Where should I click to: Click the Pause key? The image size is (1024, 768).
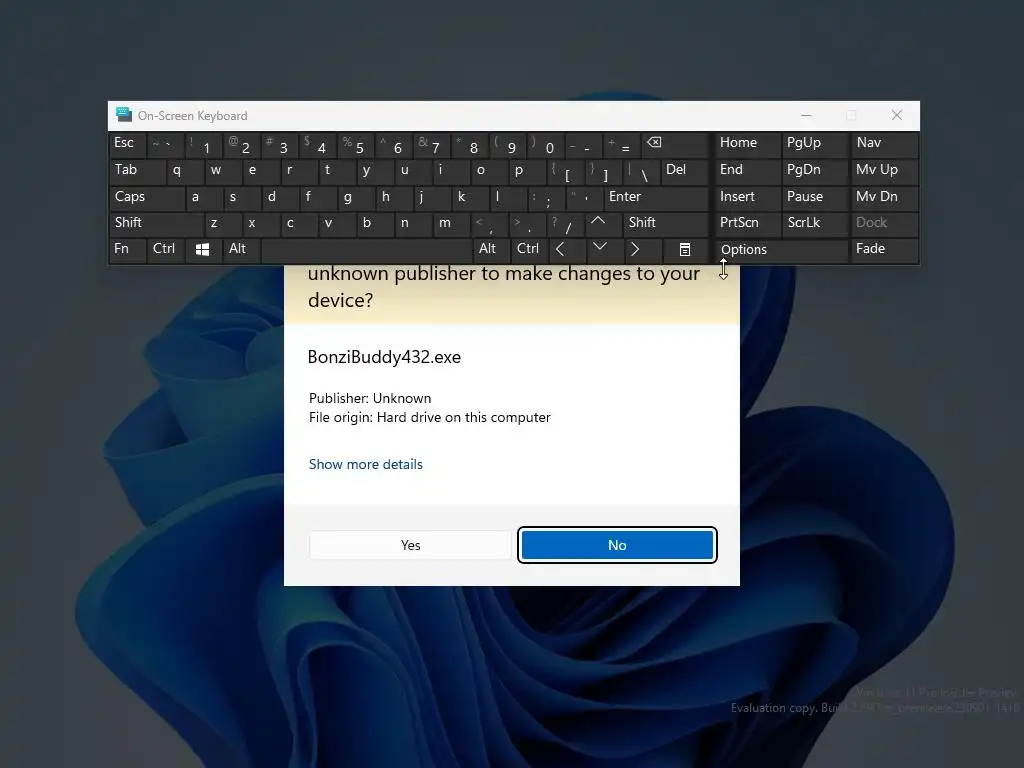coord(814,197)
